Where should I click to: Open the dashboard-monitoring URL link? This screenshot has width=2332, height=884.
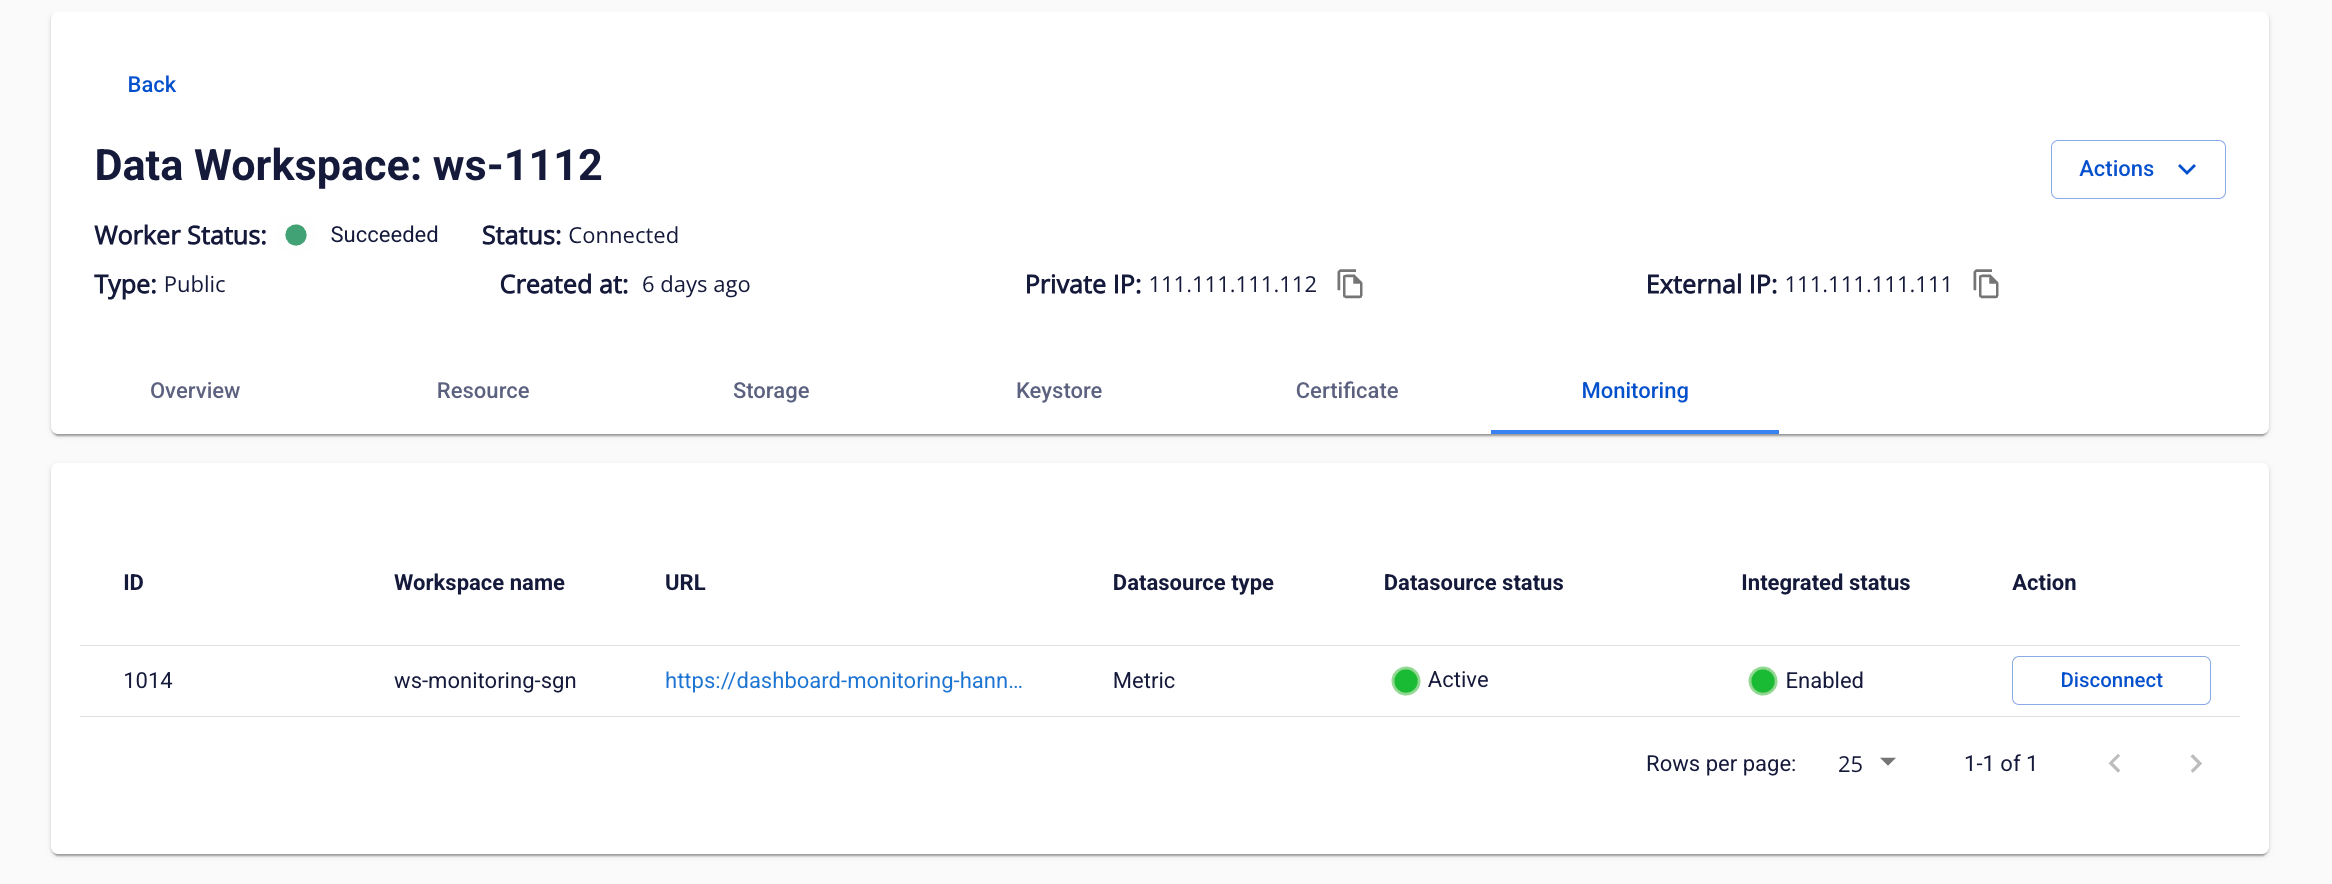(x=843, y=681)
